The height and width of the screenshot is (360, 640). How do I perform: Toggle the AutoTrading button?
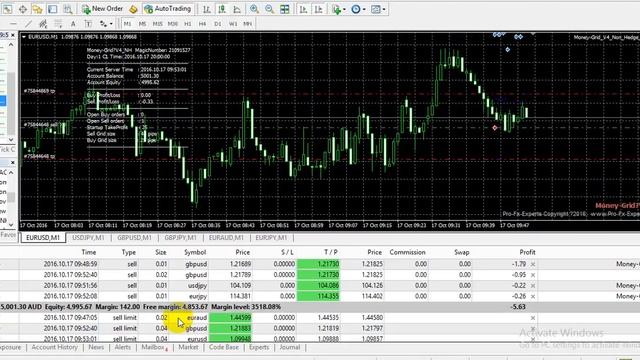coord(168,9)
